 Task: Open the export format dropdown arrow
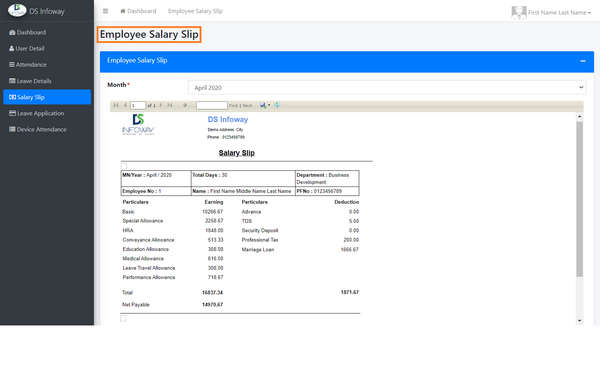click(269, 105)
